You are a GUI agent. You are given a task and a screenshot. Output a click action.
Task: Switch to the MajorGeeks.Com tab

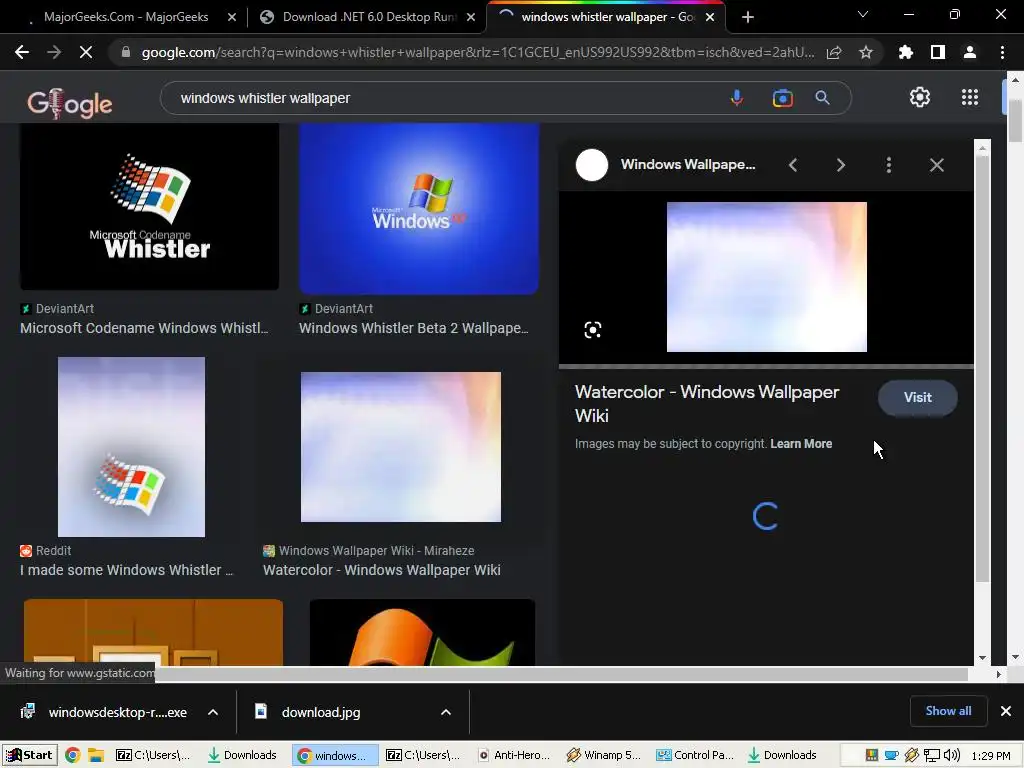click(125, 17)
